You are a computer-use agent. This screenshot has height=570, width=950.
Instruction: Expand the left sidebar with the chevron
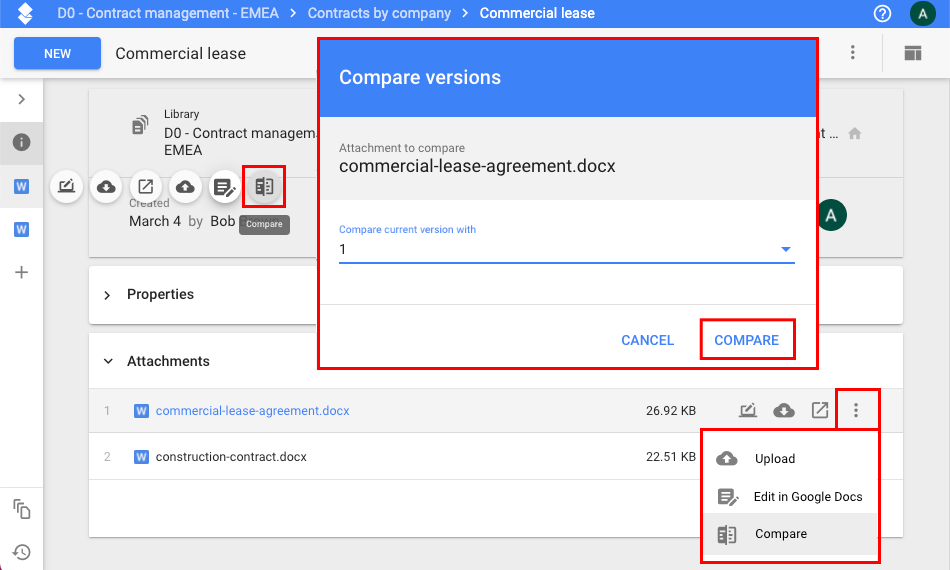(x=22, y=99)
